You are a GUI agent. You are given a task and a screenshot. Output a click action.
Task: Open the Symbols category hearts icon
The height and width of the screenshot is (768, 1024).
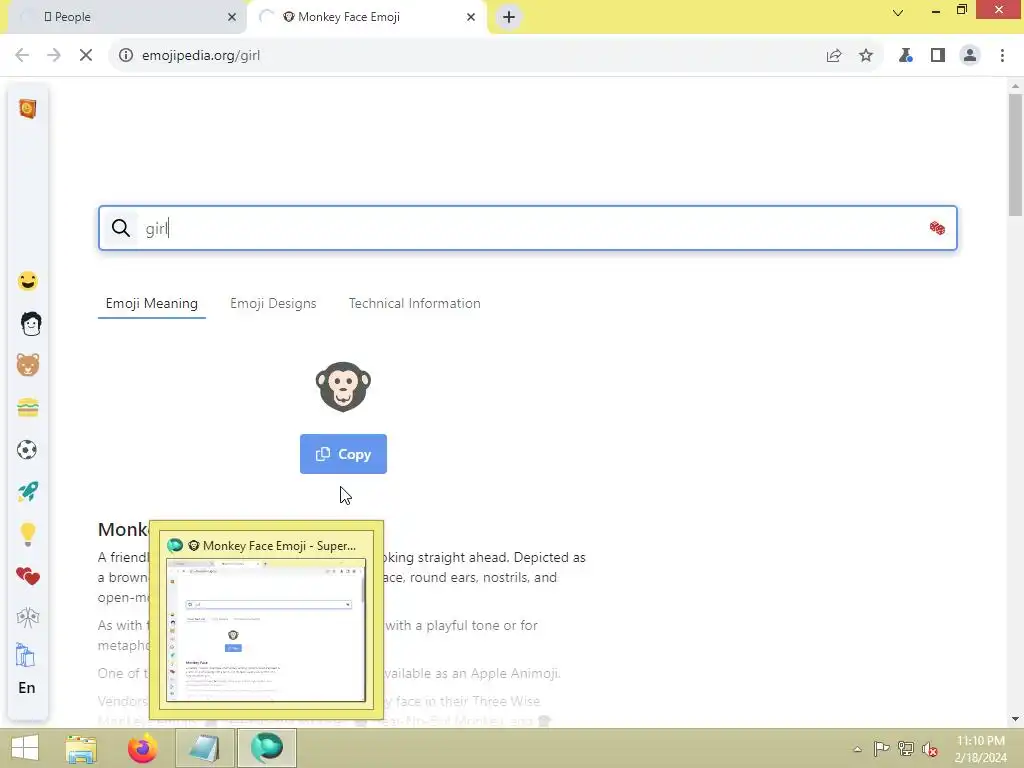[x=28, y=576]
